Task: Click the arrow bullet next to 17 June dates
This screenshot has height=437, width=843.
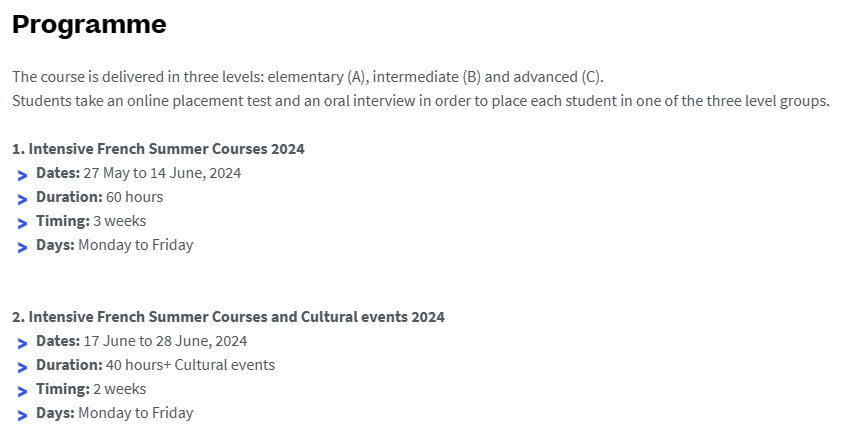Action: (x=22, y=343)
